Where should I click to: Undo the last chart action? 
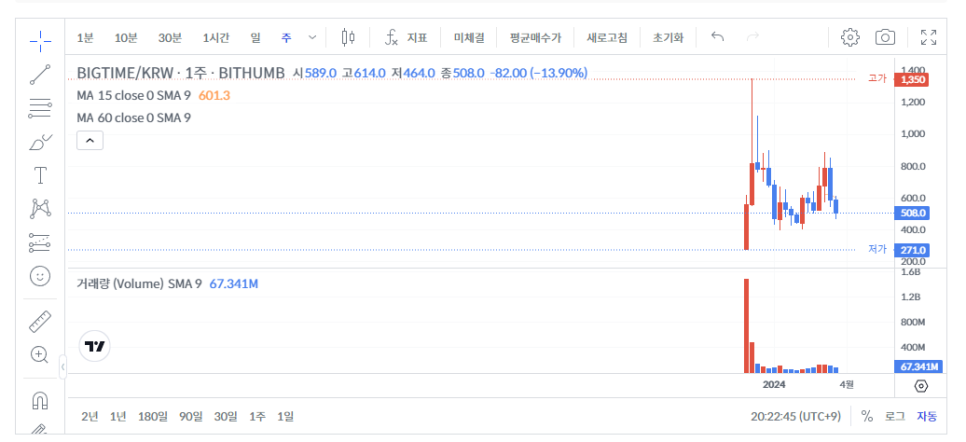tap(717, 37)
